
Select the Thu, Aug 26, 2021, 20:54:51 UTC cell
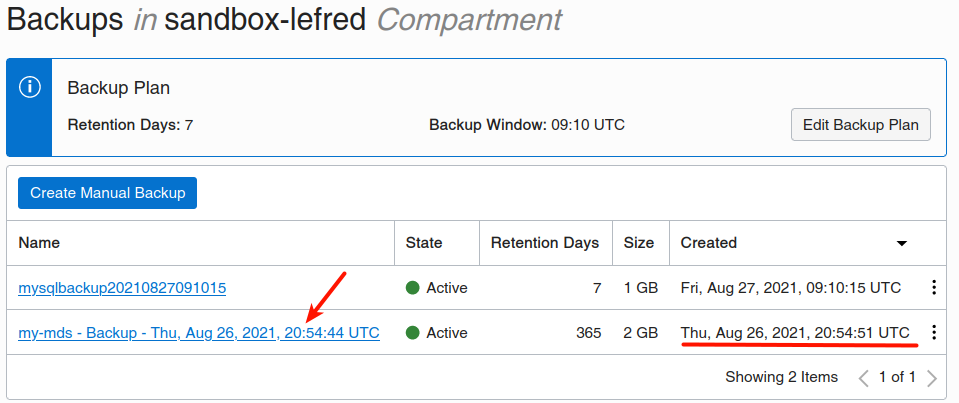click(x=795, y=332)
